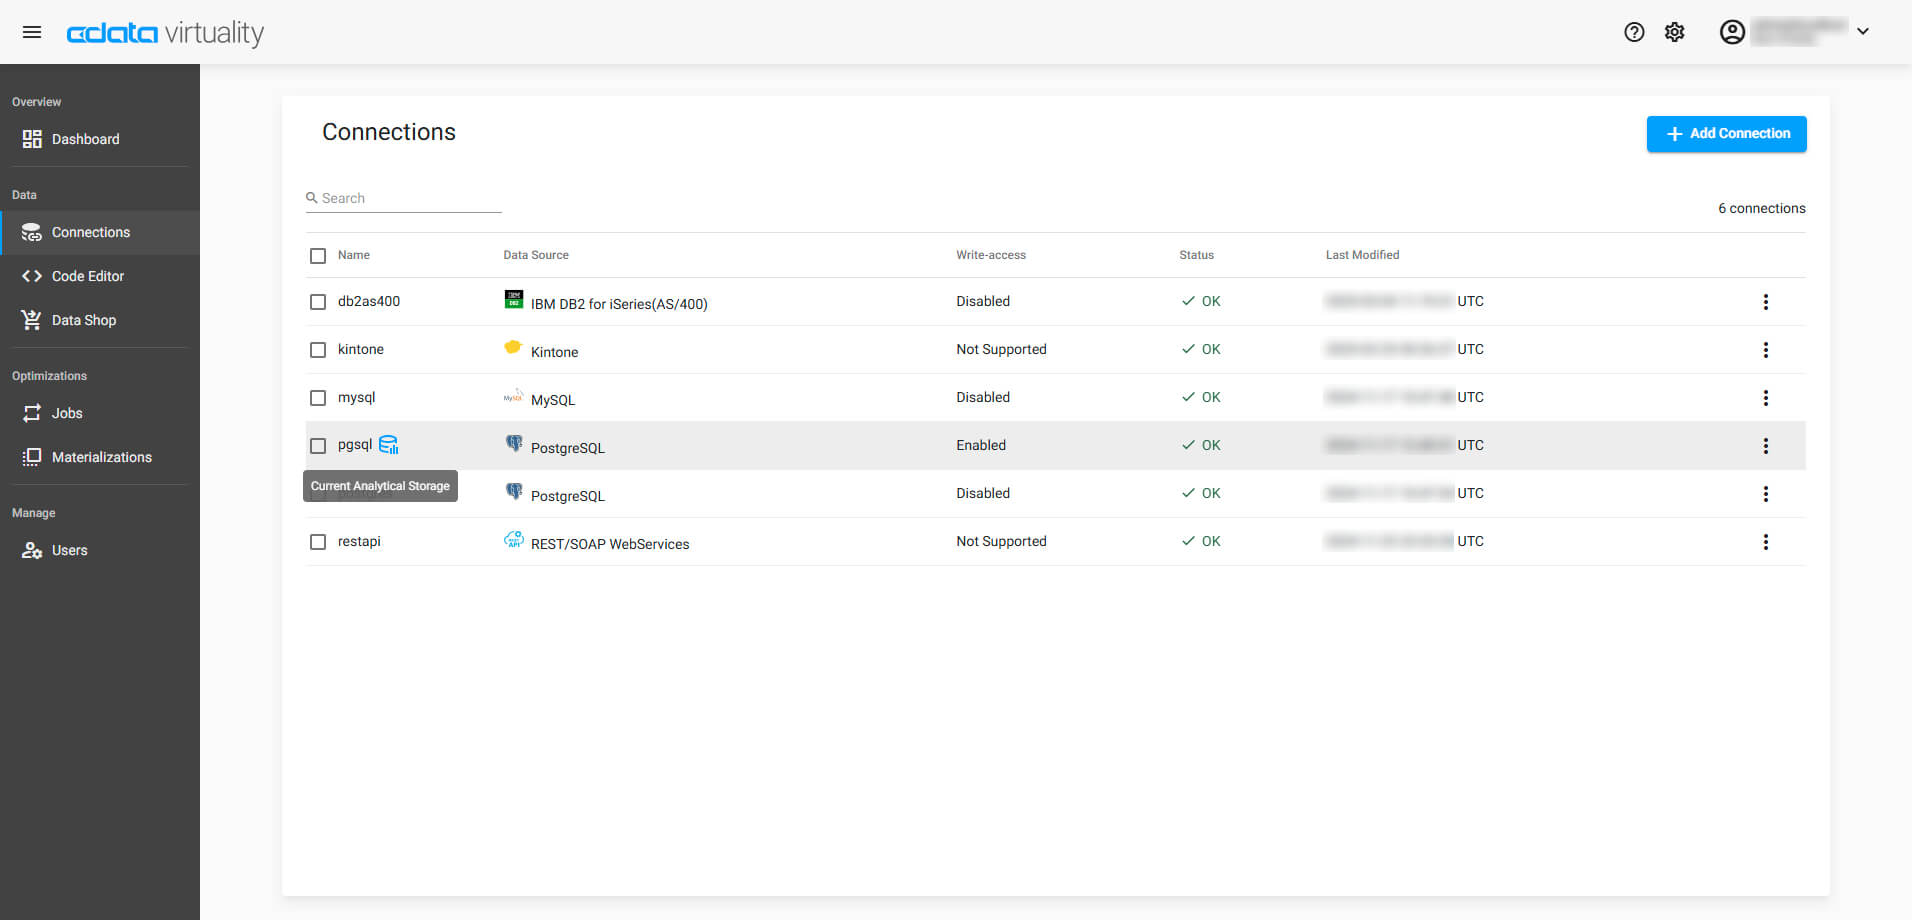Open Code Editor in sidebar
1912x920 pixels.
100,276
